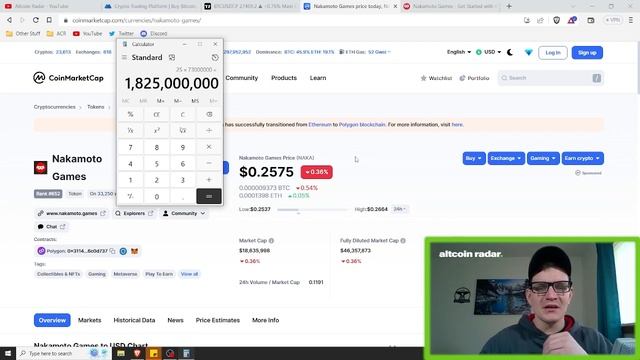Click the Market Cap info icon

(x=271, y=241)
